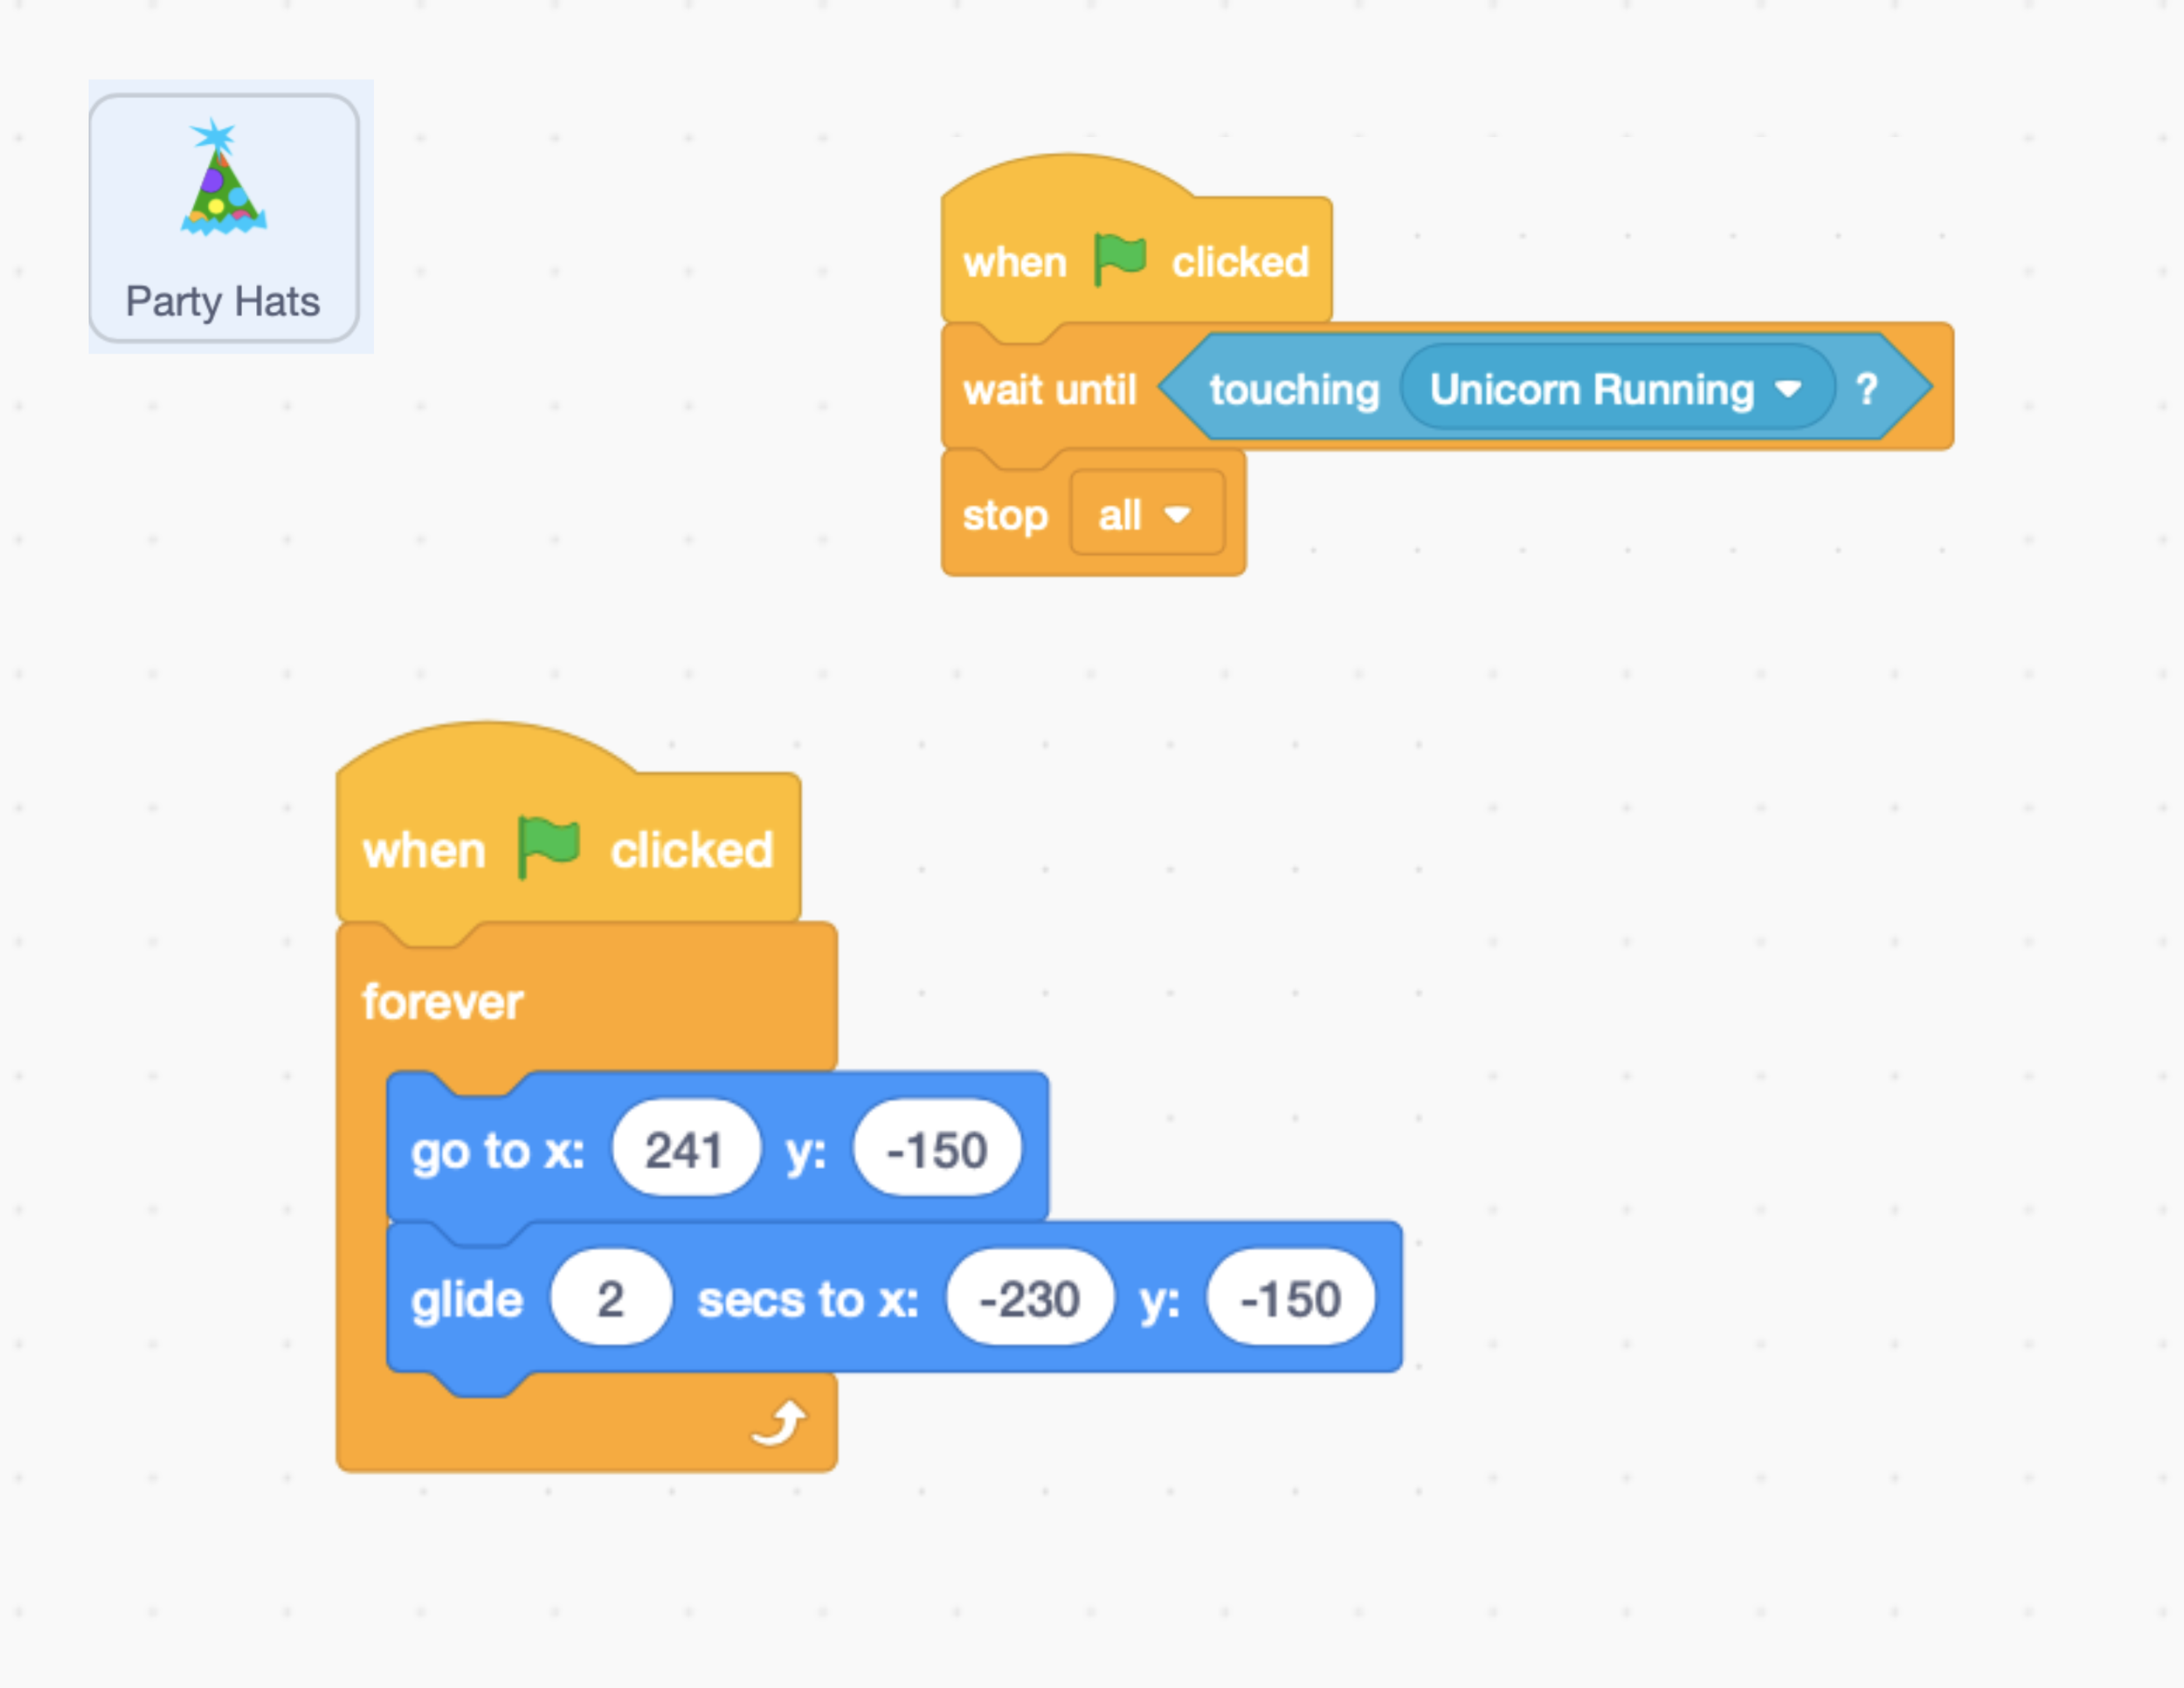Screen dimensions: 2184x1688
Task: Open the Unicorn Running sprite dropdown
Action: coord(1787,388)
